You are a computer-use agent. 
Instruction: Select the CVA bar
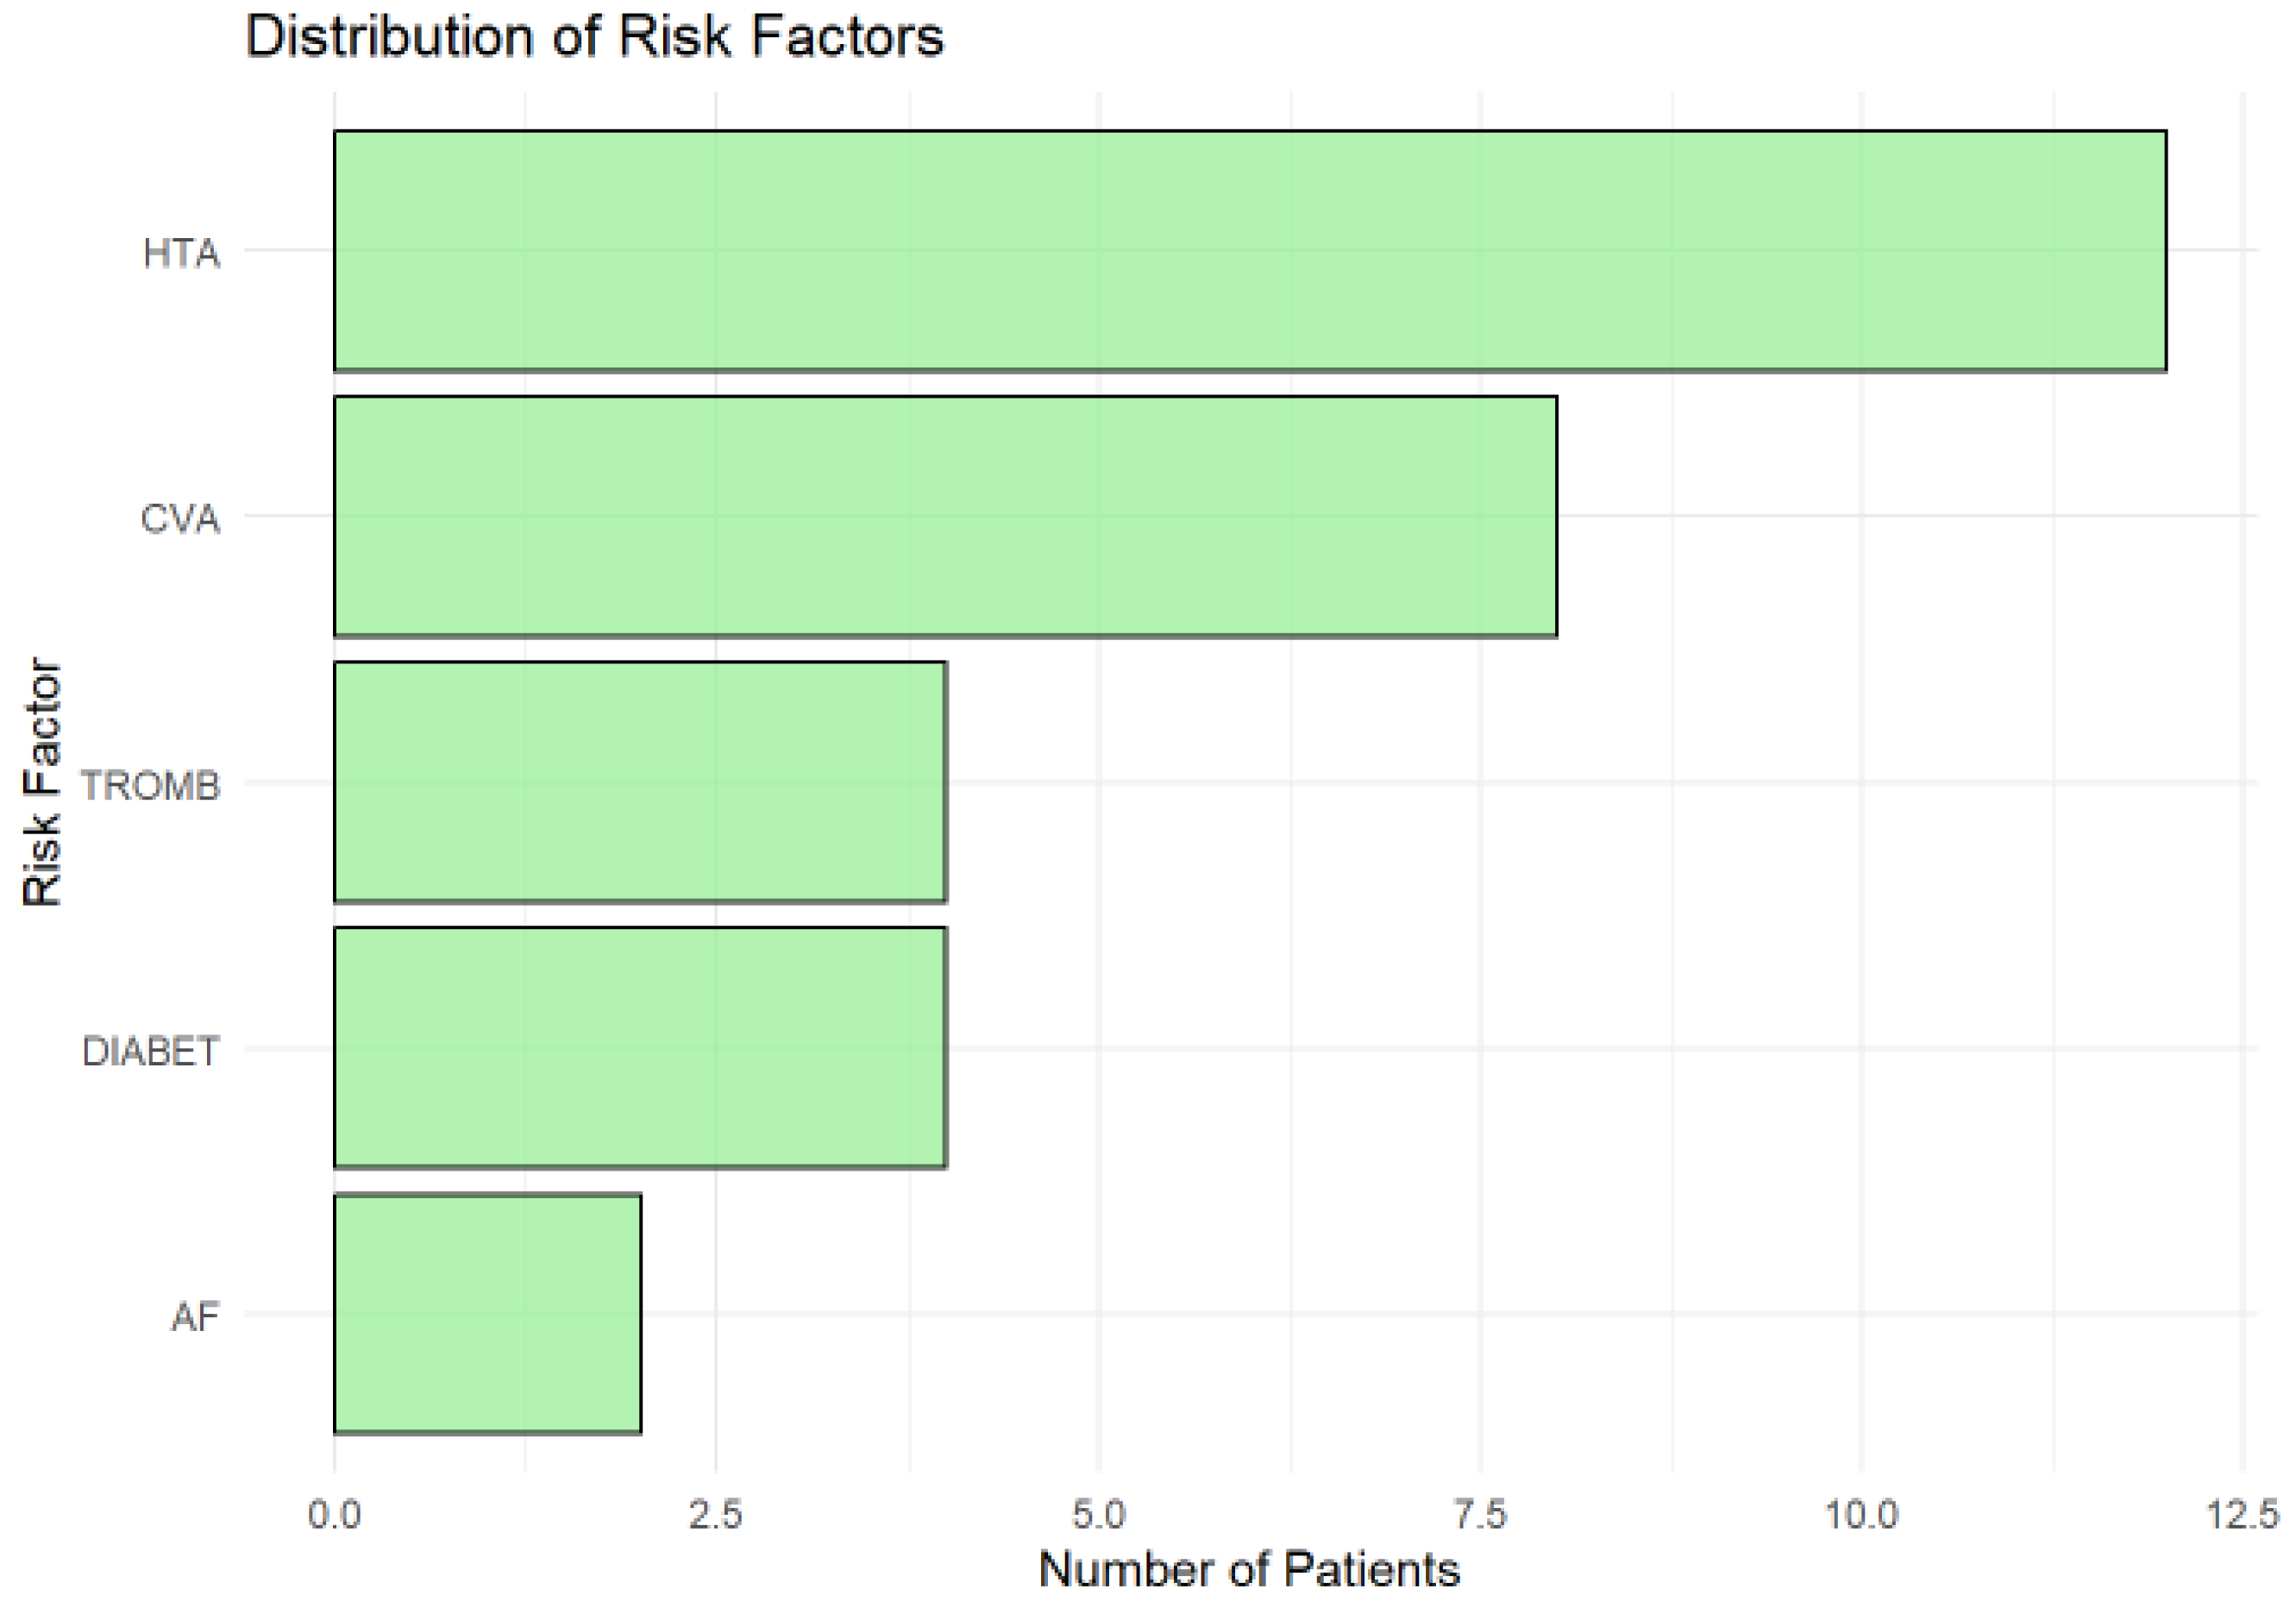944,516
